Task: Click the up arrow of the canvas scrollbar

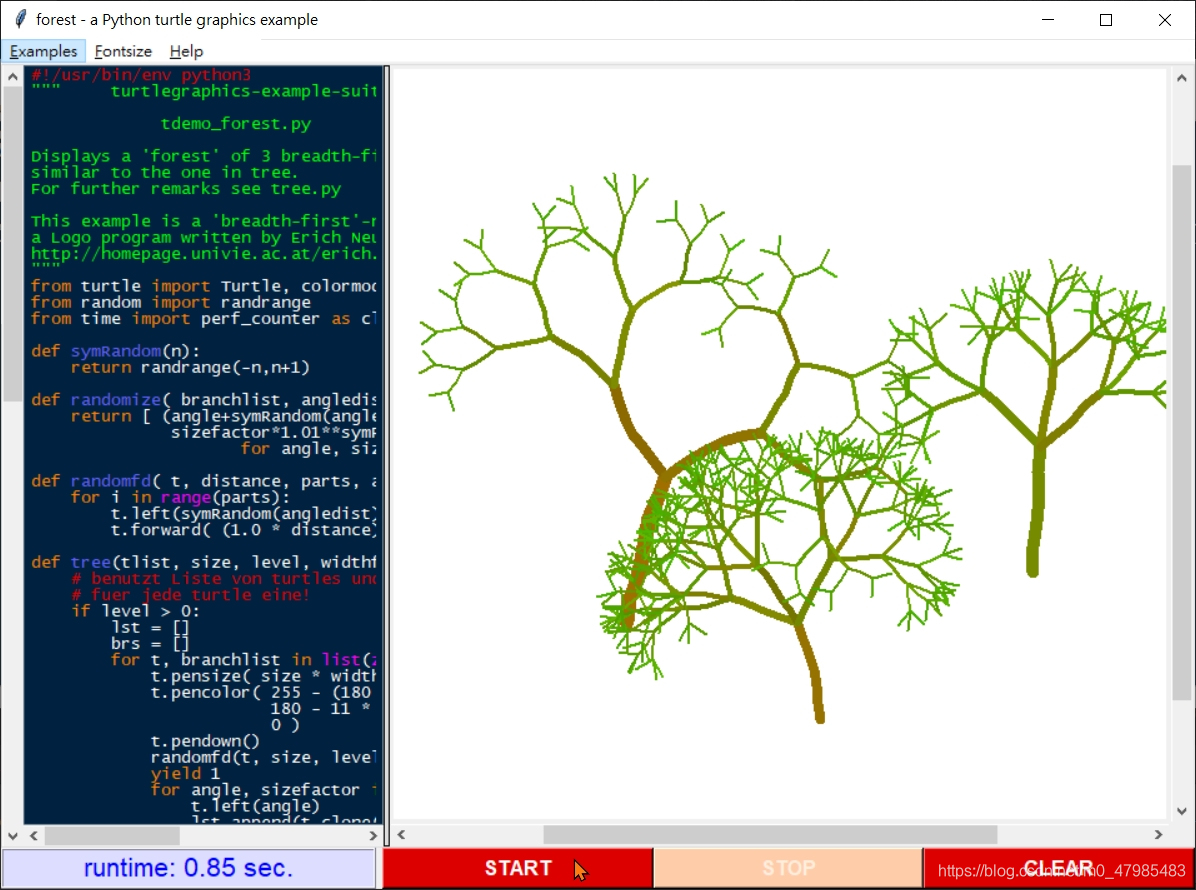Action: pyautogui.click(x=1183, y=75)
